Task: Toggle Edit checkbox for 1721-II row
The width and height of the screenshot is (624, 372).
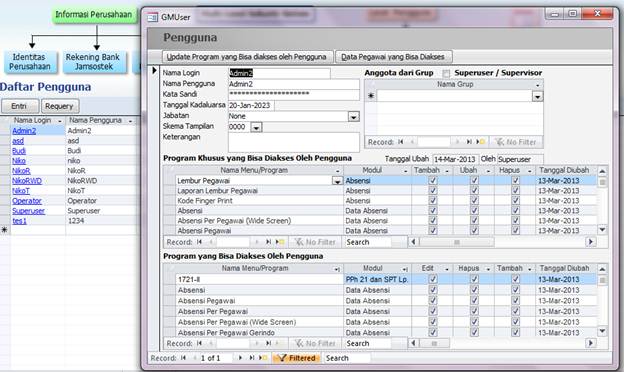Action: pos(433,279)
